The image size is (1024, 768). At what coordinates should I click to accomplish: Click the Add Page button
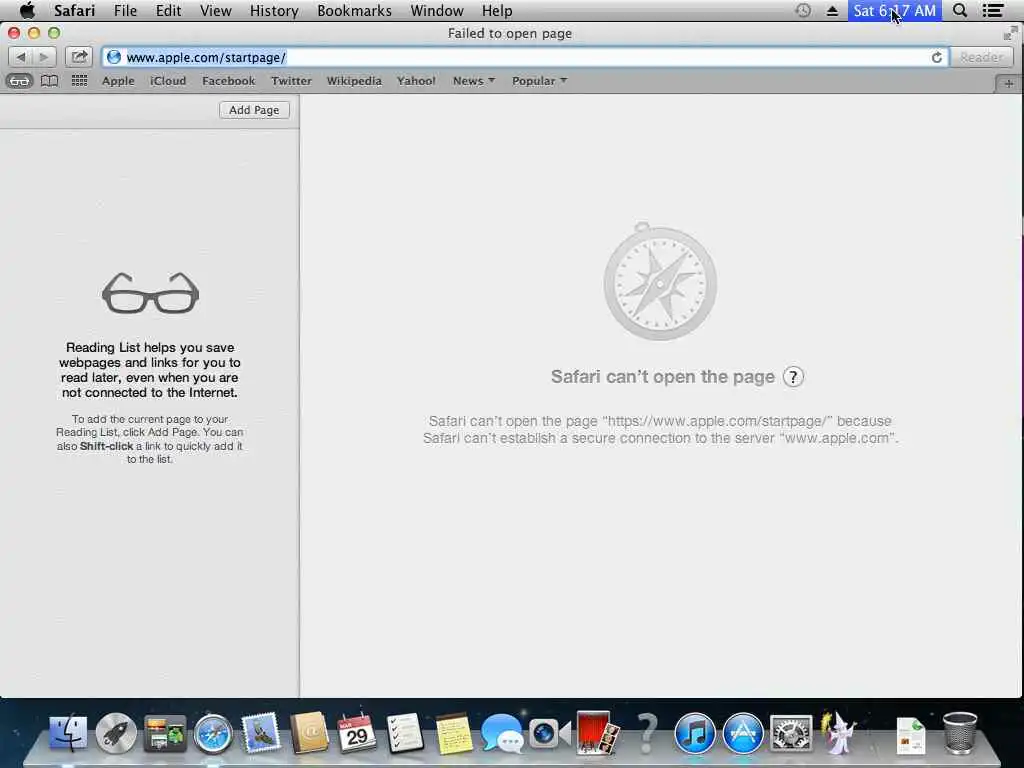[x=254, y=110]
